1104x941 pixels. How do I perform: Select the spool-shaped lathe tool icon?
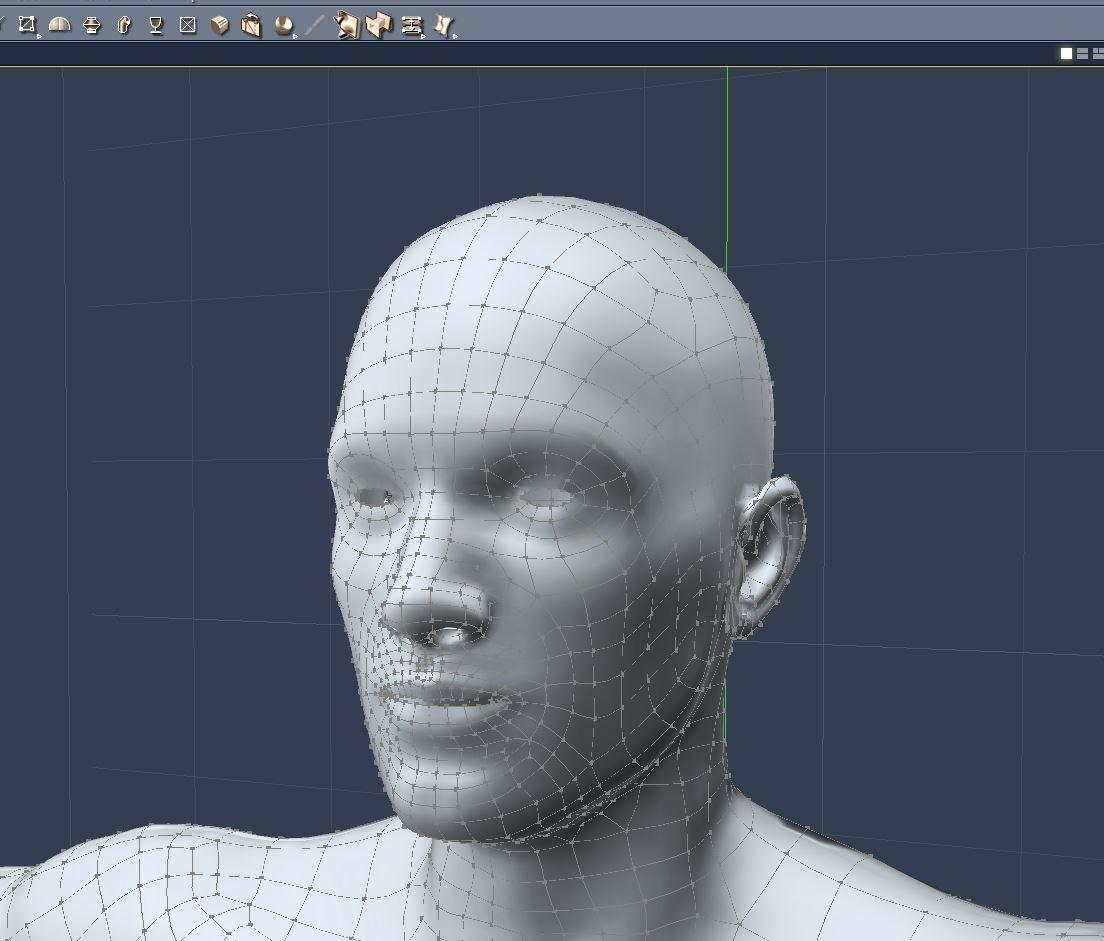[x=92, y=26]
